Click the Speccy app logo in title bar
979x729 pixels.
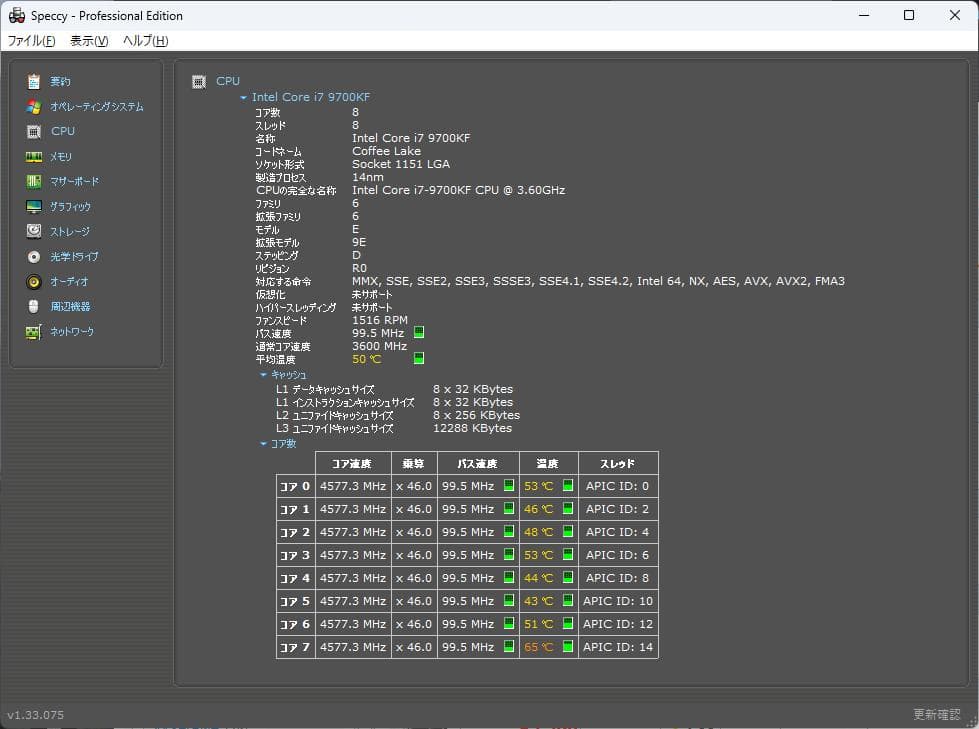pyautogui.click(x=17, y=16)
